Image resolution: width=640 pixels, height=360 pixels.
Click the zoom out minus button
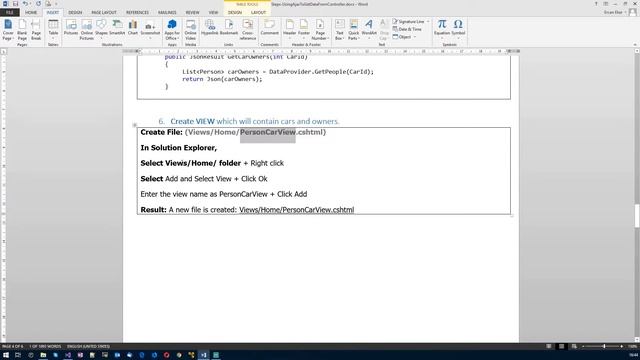tap(584, 346)
